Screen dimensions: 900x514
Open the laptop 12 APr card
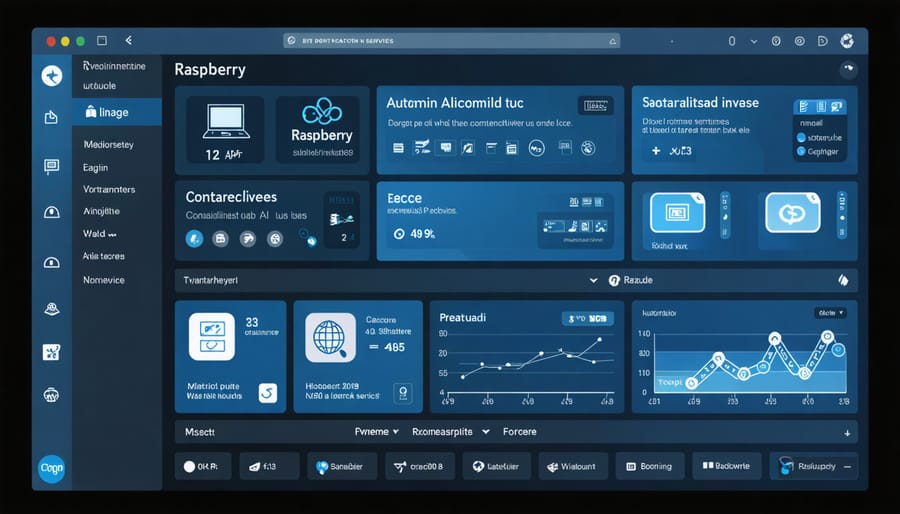click(227, 130)
